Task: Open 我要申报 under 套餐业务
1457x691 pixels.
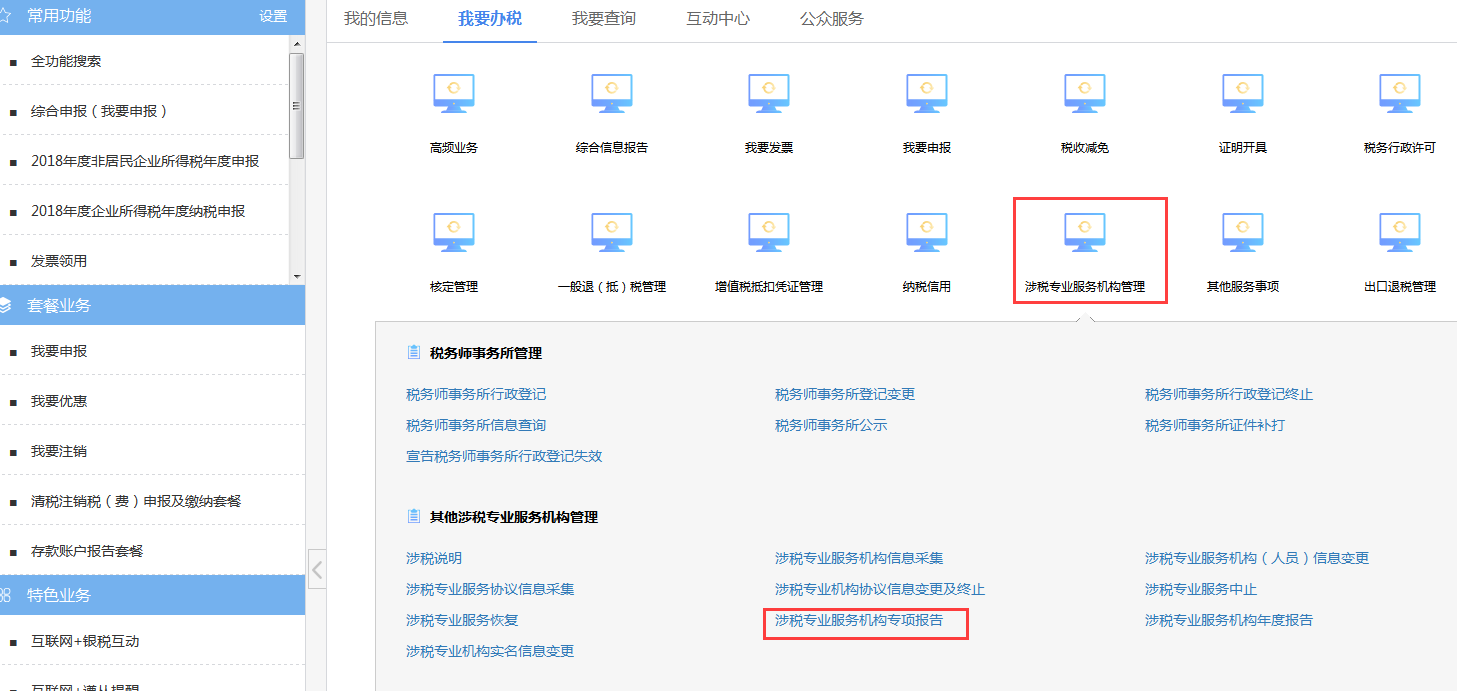Action: (x=59, y=351)
